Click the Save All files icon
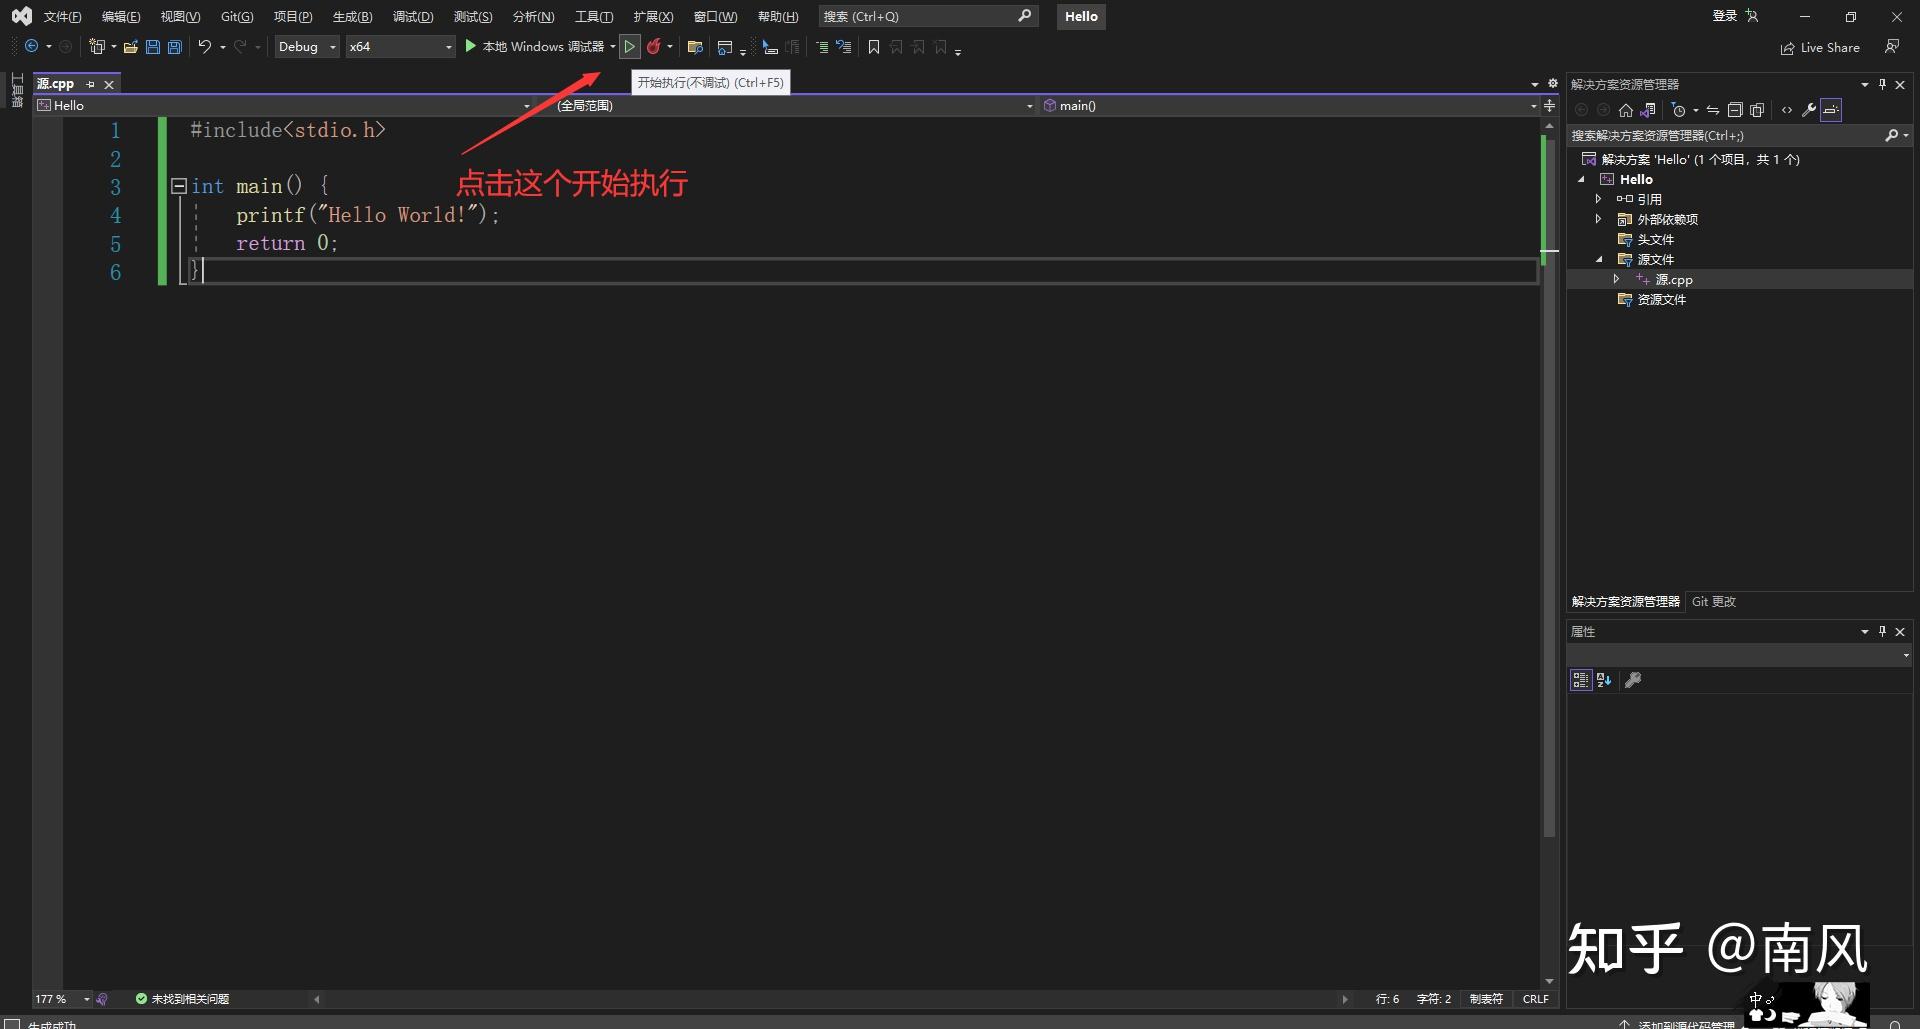This screenshot has height=1029, width=1920. click(175, 47)
